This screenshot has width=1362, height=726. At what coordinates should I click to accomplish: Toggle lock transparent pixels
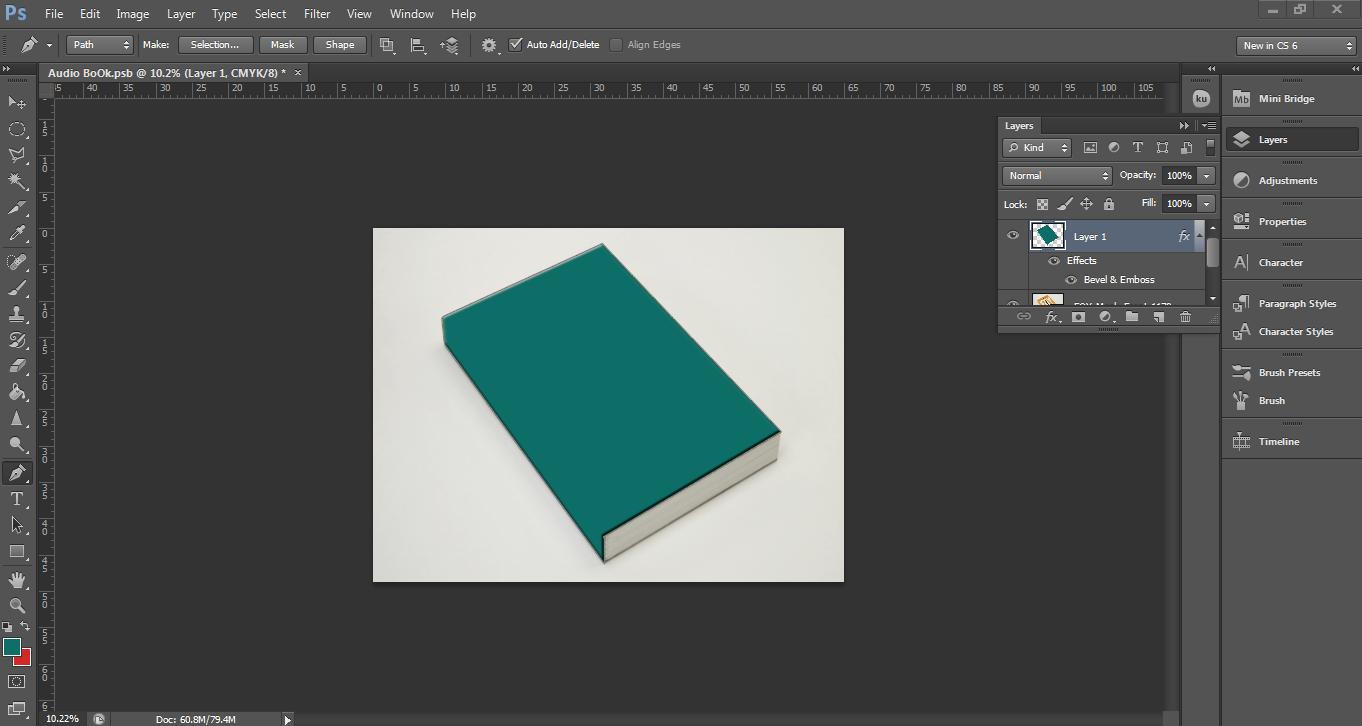1042,204
